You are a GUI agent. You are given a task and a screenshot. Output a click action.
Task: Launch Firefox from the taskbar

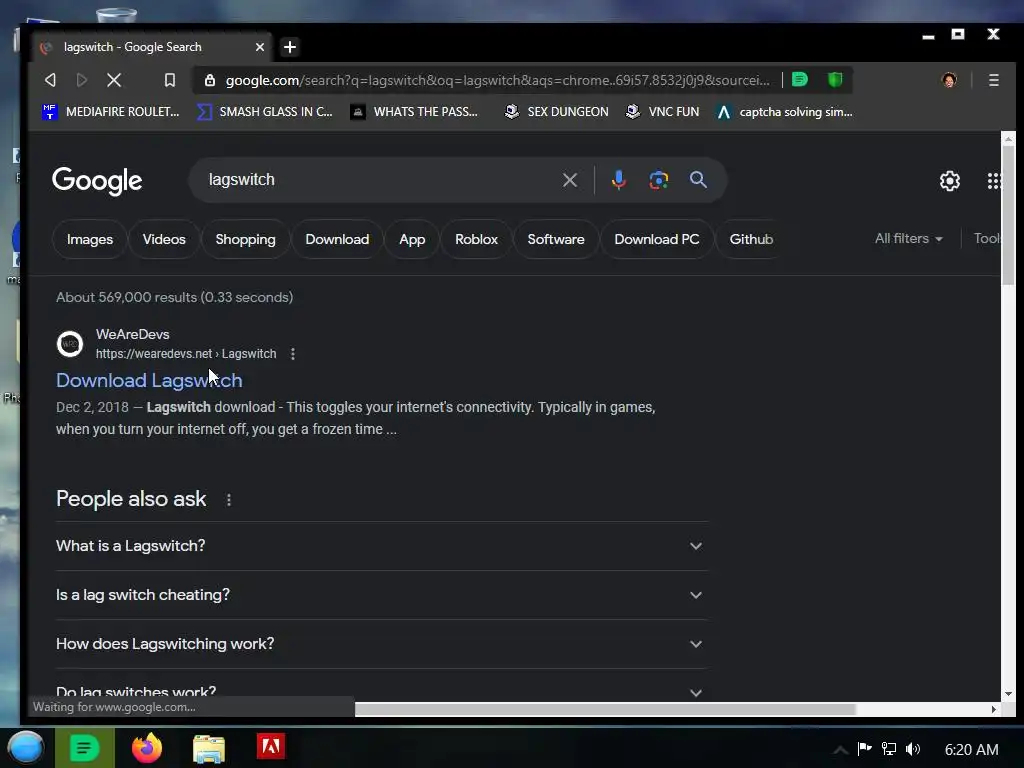coord(147,748)
